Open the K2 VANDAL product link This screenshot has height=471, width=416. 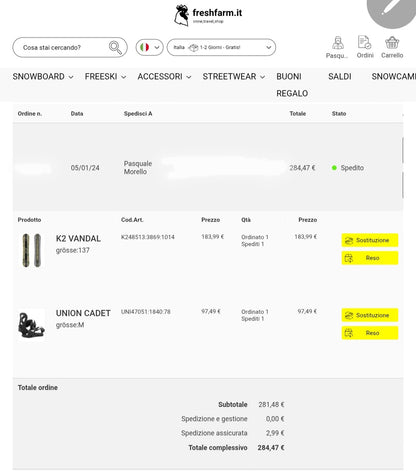(78, 239)
